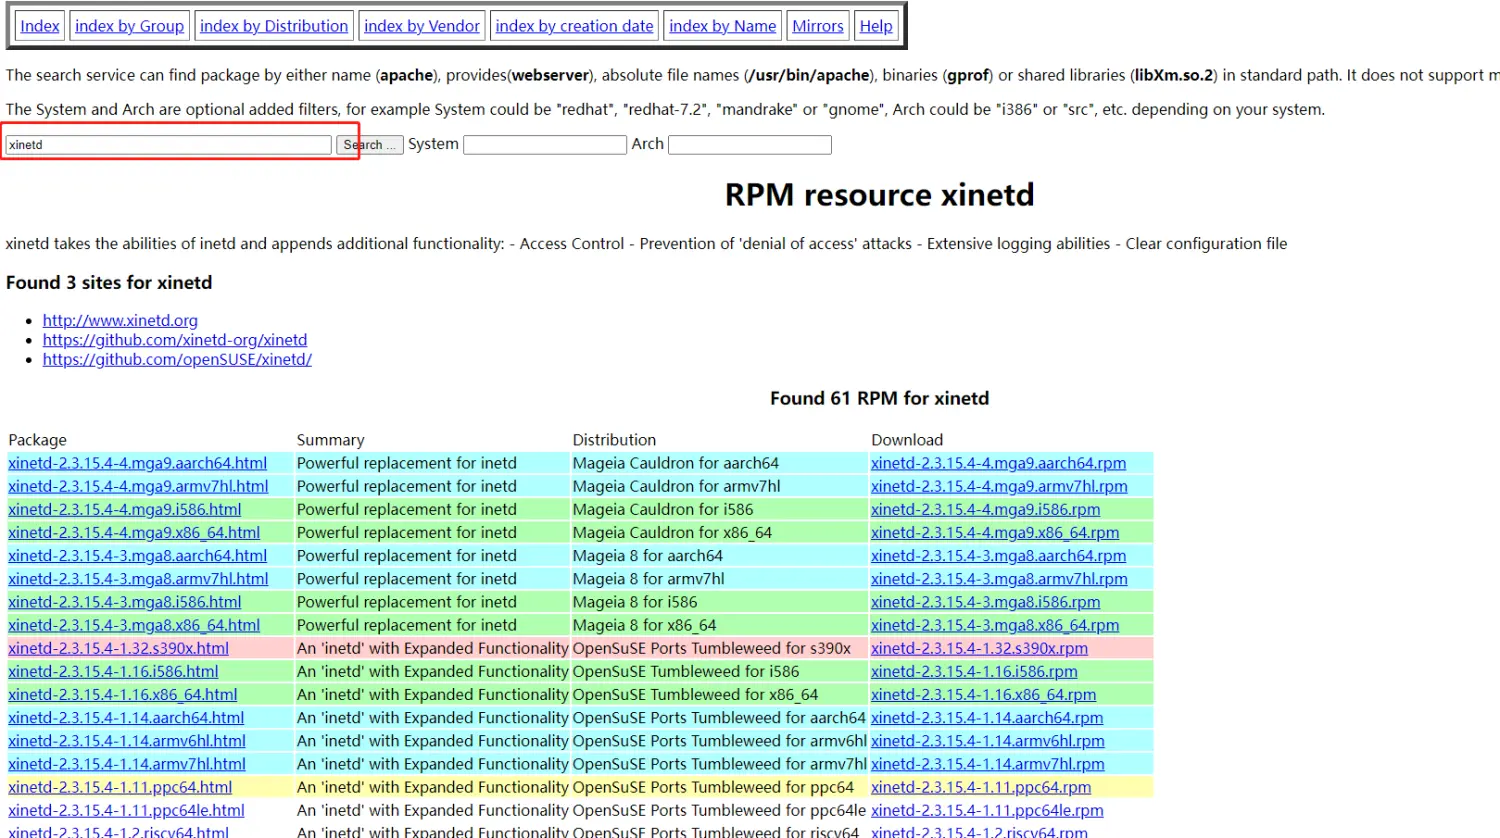
Task: Click the Summary column header
Action: point(330,440)
